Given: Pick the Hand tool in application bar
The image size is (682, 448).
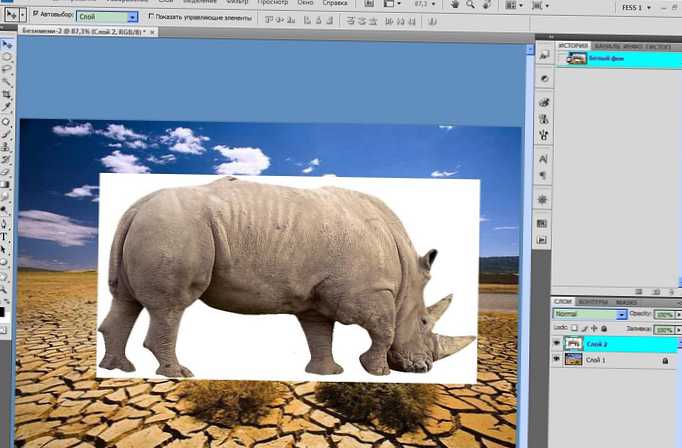Looking at the screenshot, I should click(x=455, y=4).
